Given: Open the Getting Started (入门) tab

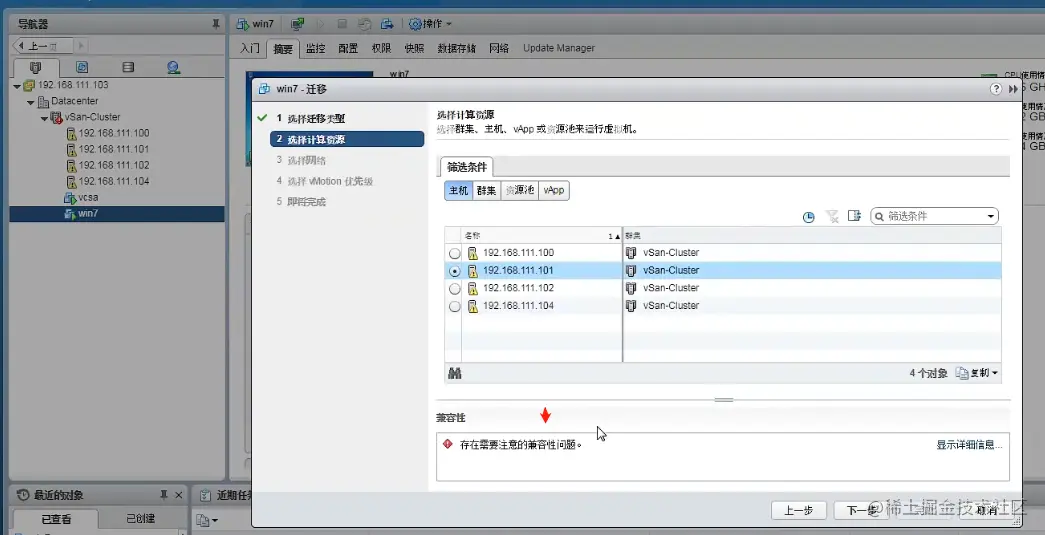Looking at the screenshot, I should point(249,48).
